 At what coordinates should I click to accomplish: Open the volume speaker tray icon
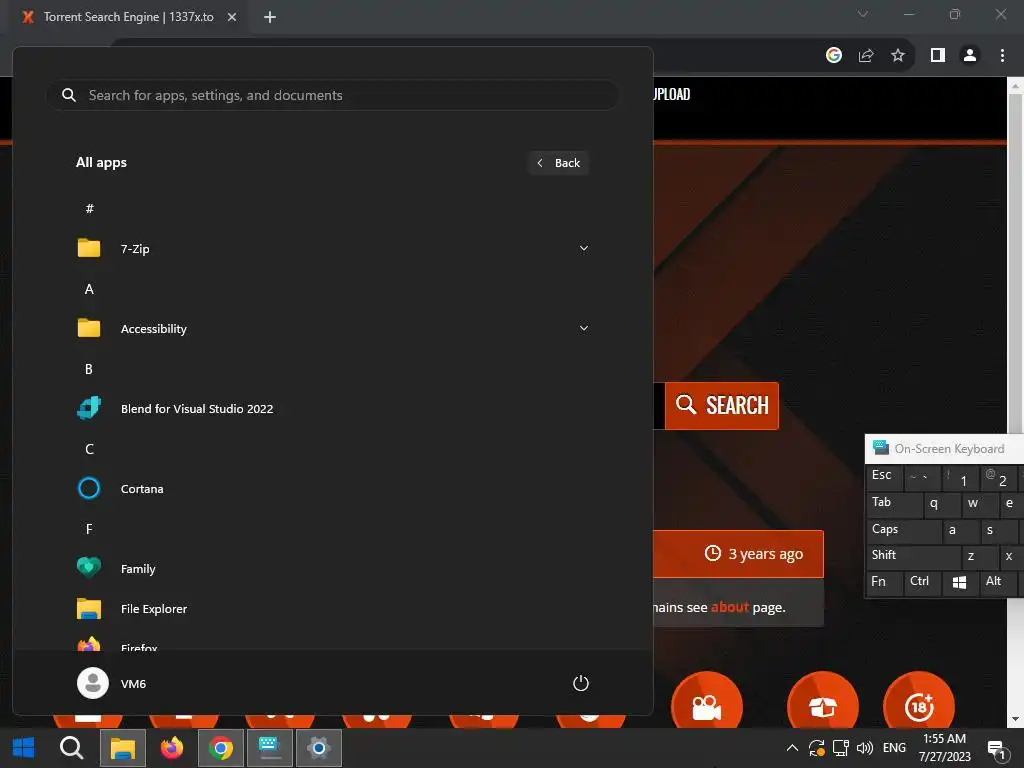[x=865, y=748]
